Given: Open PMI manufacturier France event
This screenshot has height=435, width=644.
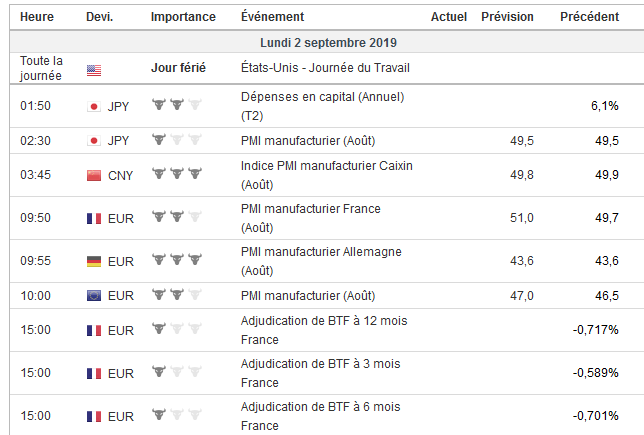Looking at the screenshot, I should [x=310, y=209].
